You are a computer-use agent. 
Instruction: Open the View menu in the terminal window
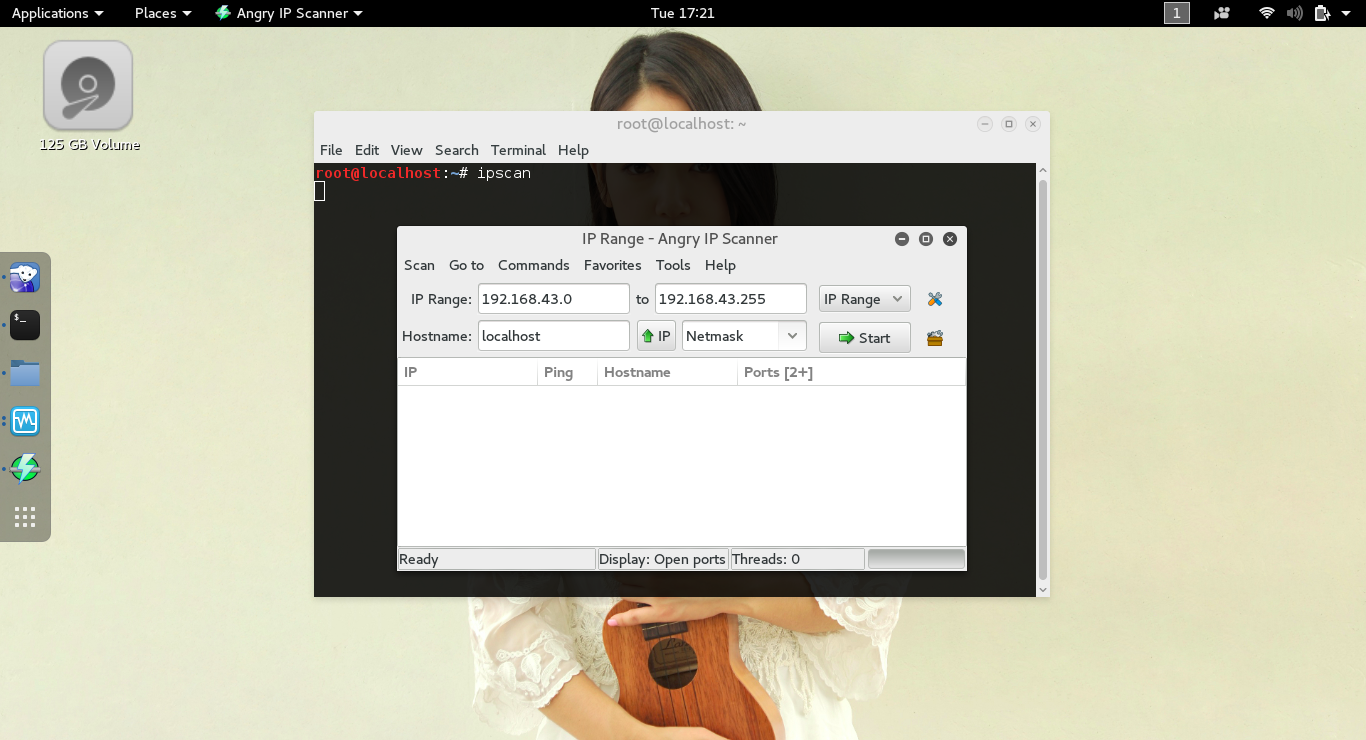click(406, 150)
